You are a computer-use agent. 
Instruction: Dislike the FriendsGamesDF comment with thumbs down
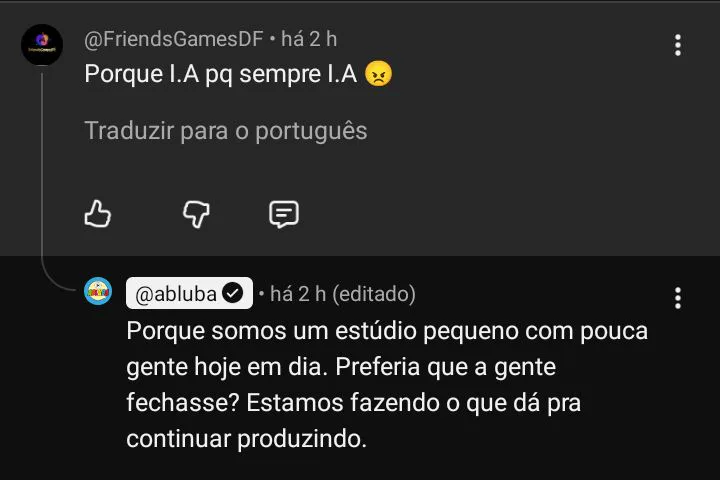196,213
